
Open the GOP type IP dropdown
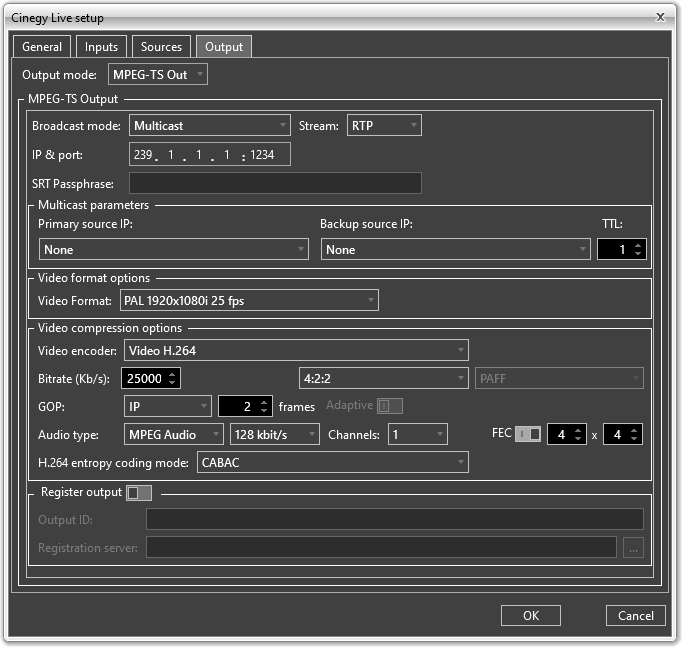(x=168, y=406)
